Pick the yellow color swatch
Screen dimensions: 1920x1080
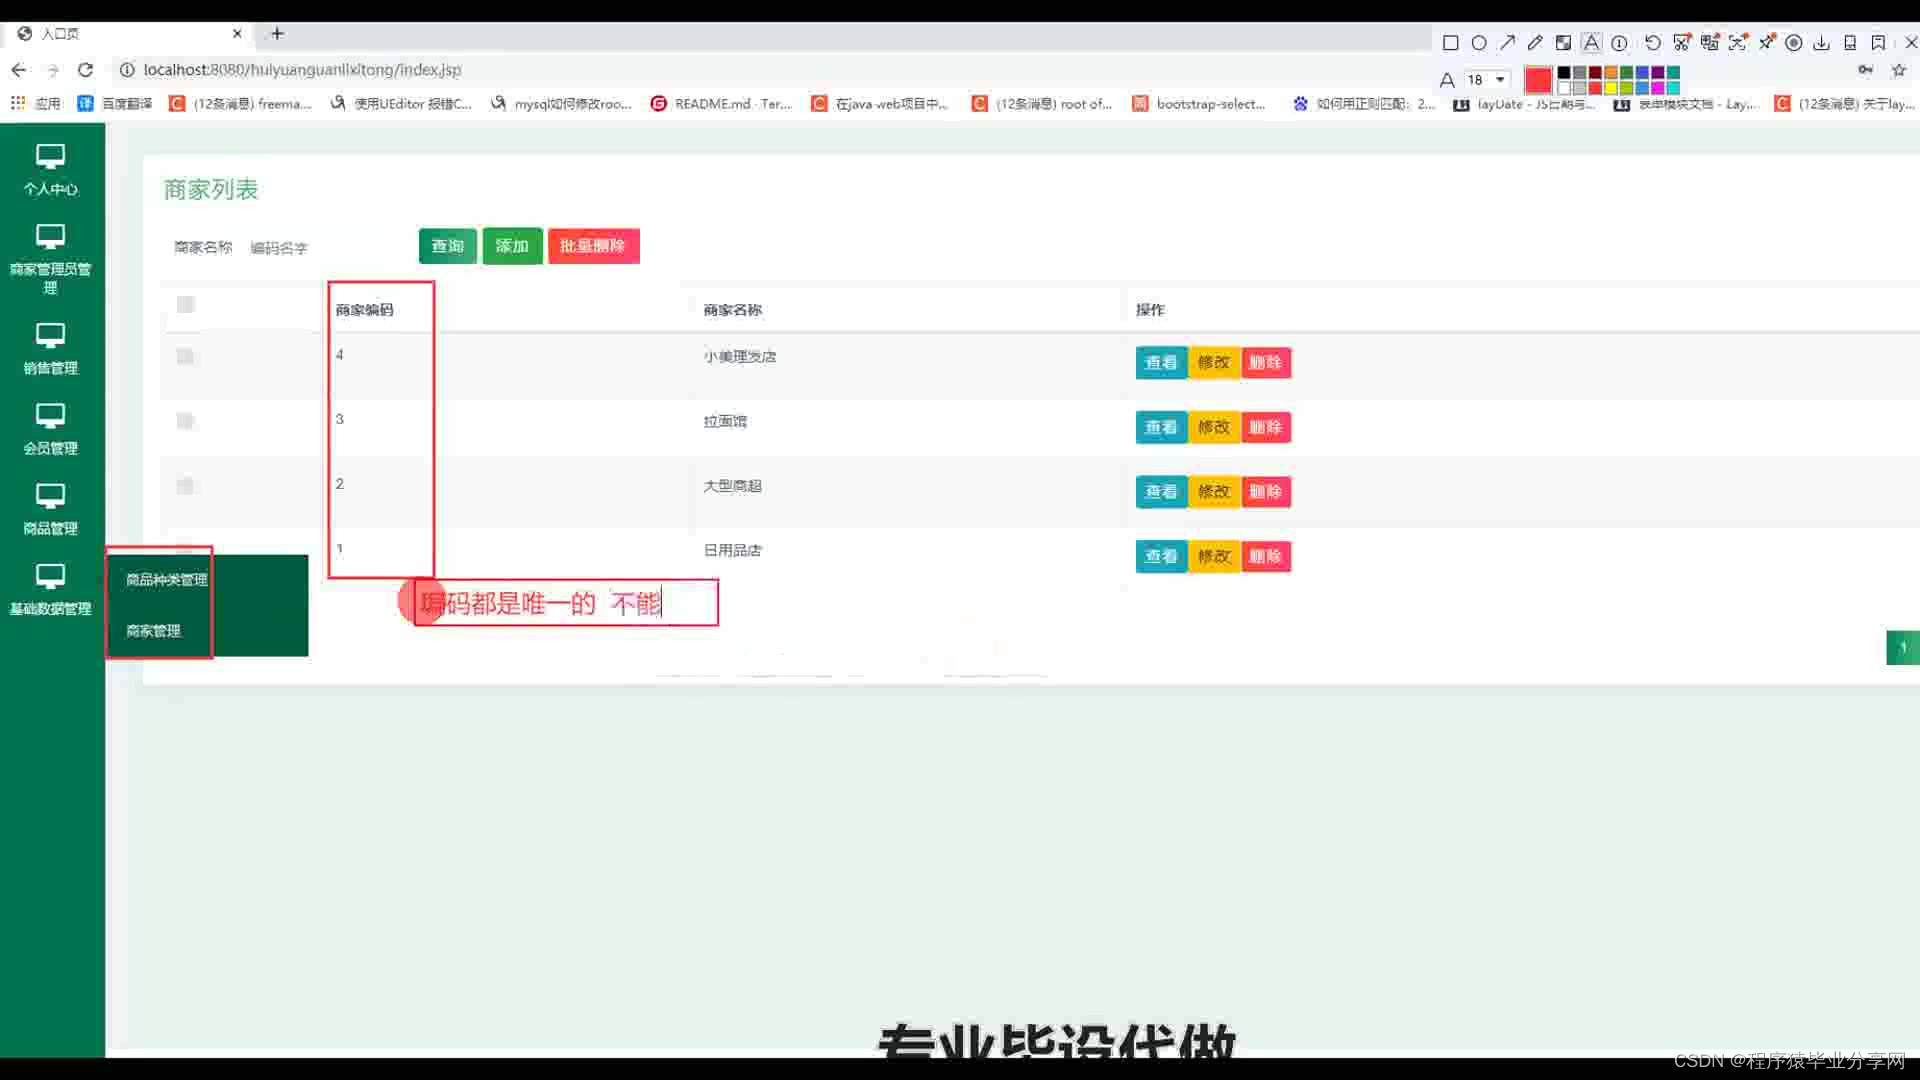(1611, 88)
